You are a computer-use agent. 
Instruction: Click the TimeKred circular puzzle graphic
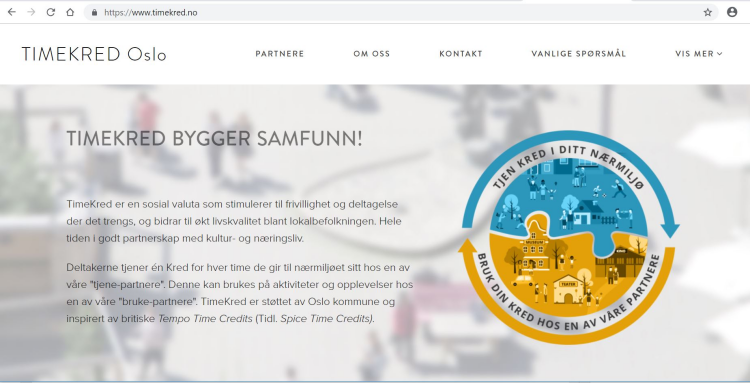[x=569, y=237]
